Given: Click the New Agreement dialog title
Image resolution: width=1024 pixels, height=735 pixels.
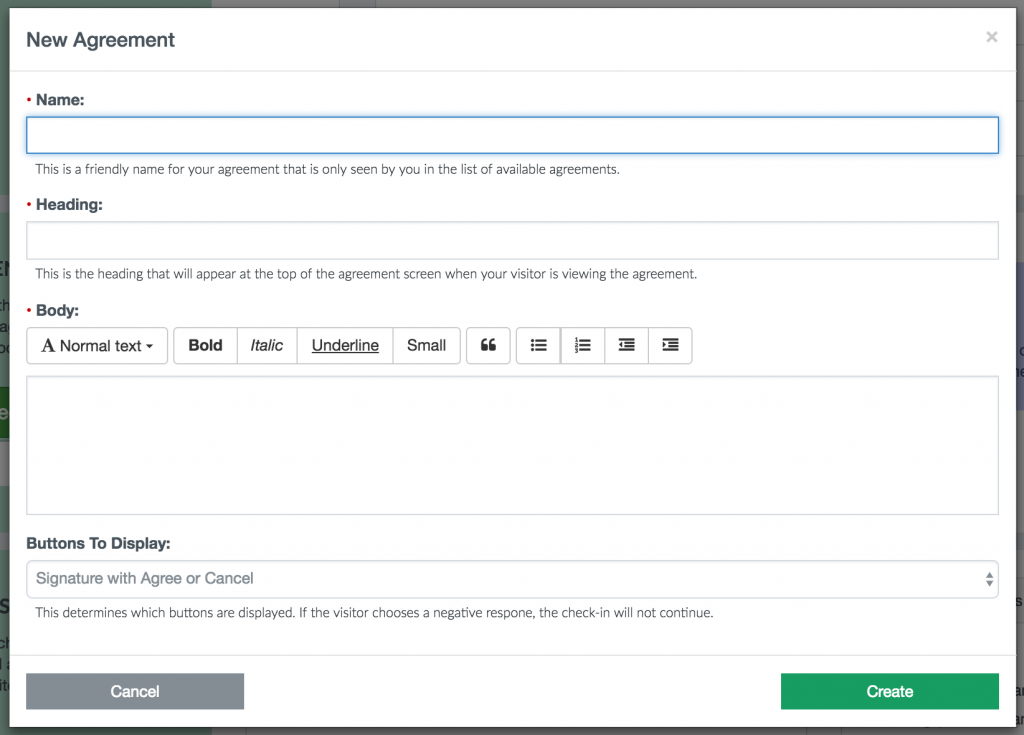Looking at the screenshot, I should [101, 40].
